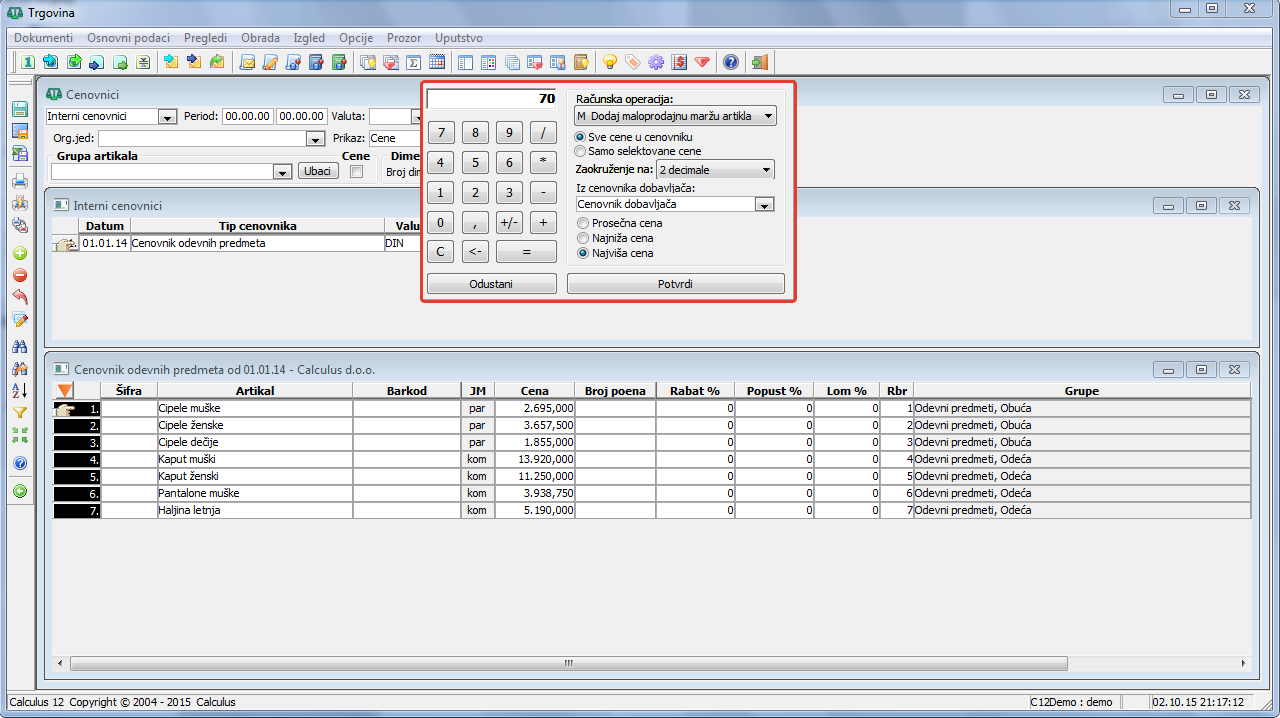Screen dimensions: 1280x718
Task: Click the binoculars search icon
Action: (19, 347)
